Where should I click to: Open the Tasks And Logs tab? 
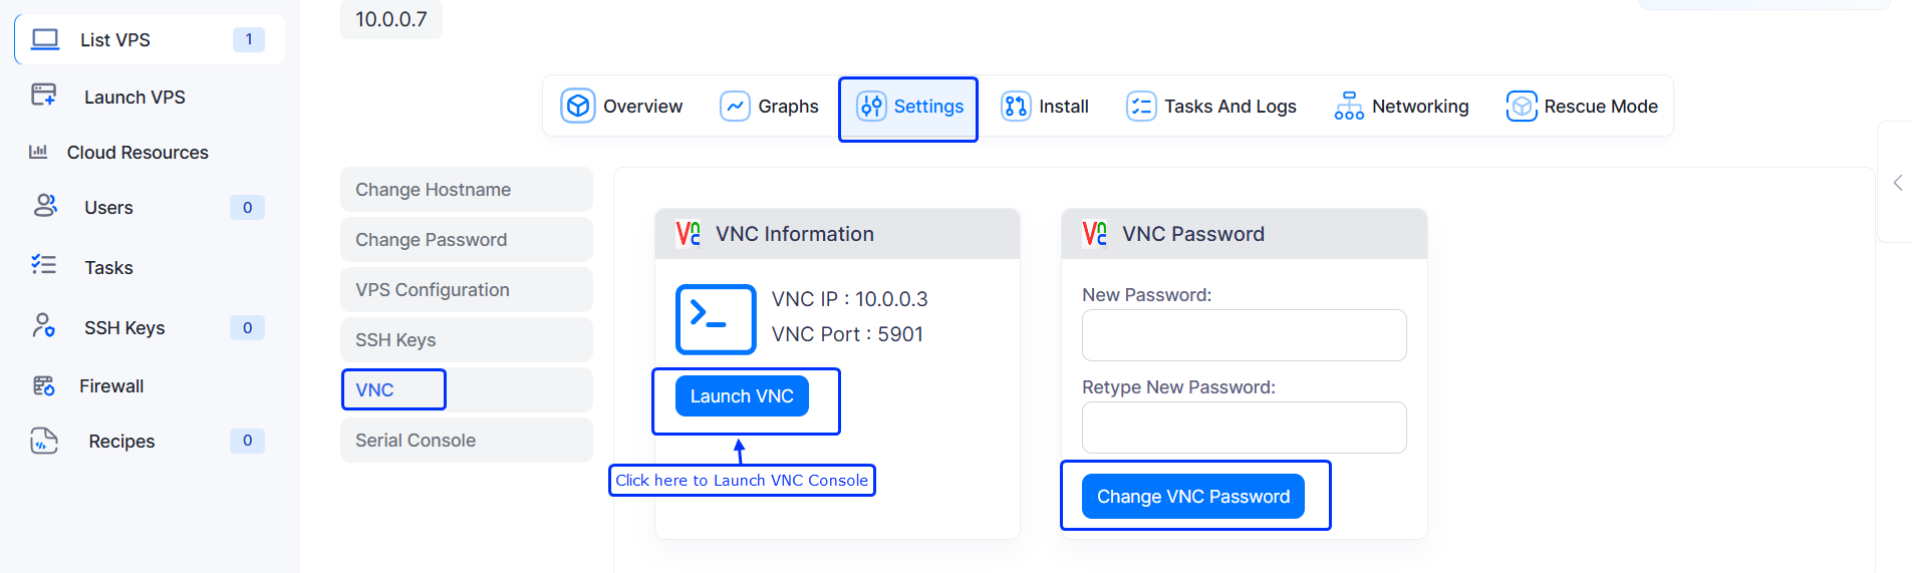pos(1211,106)
